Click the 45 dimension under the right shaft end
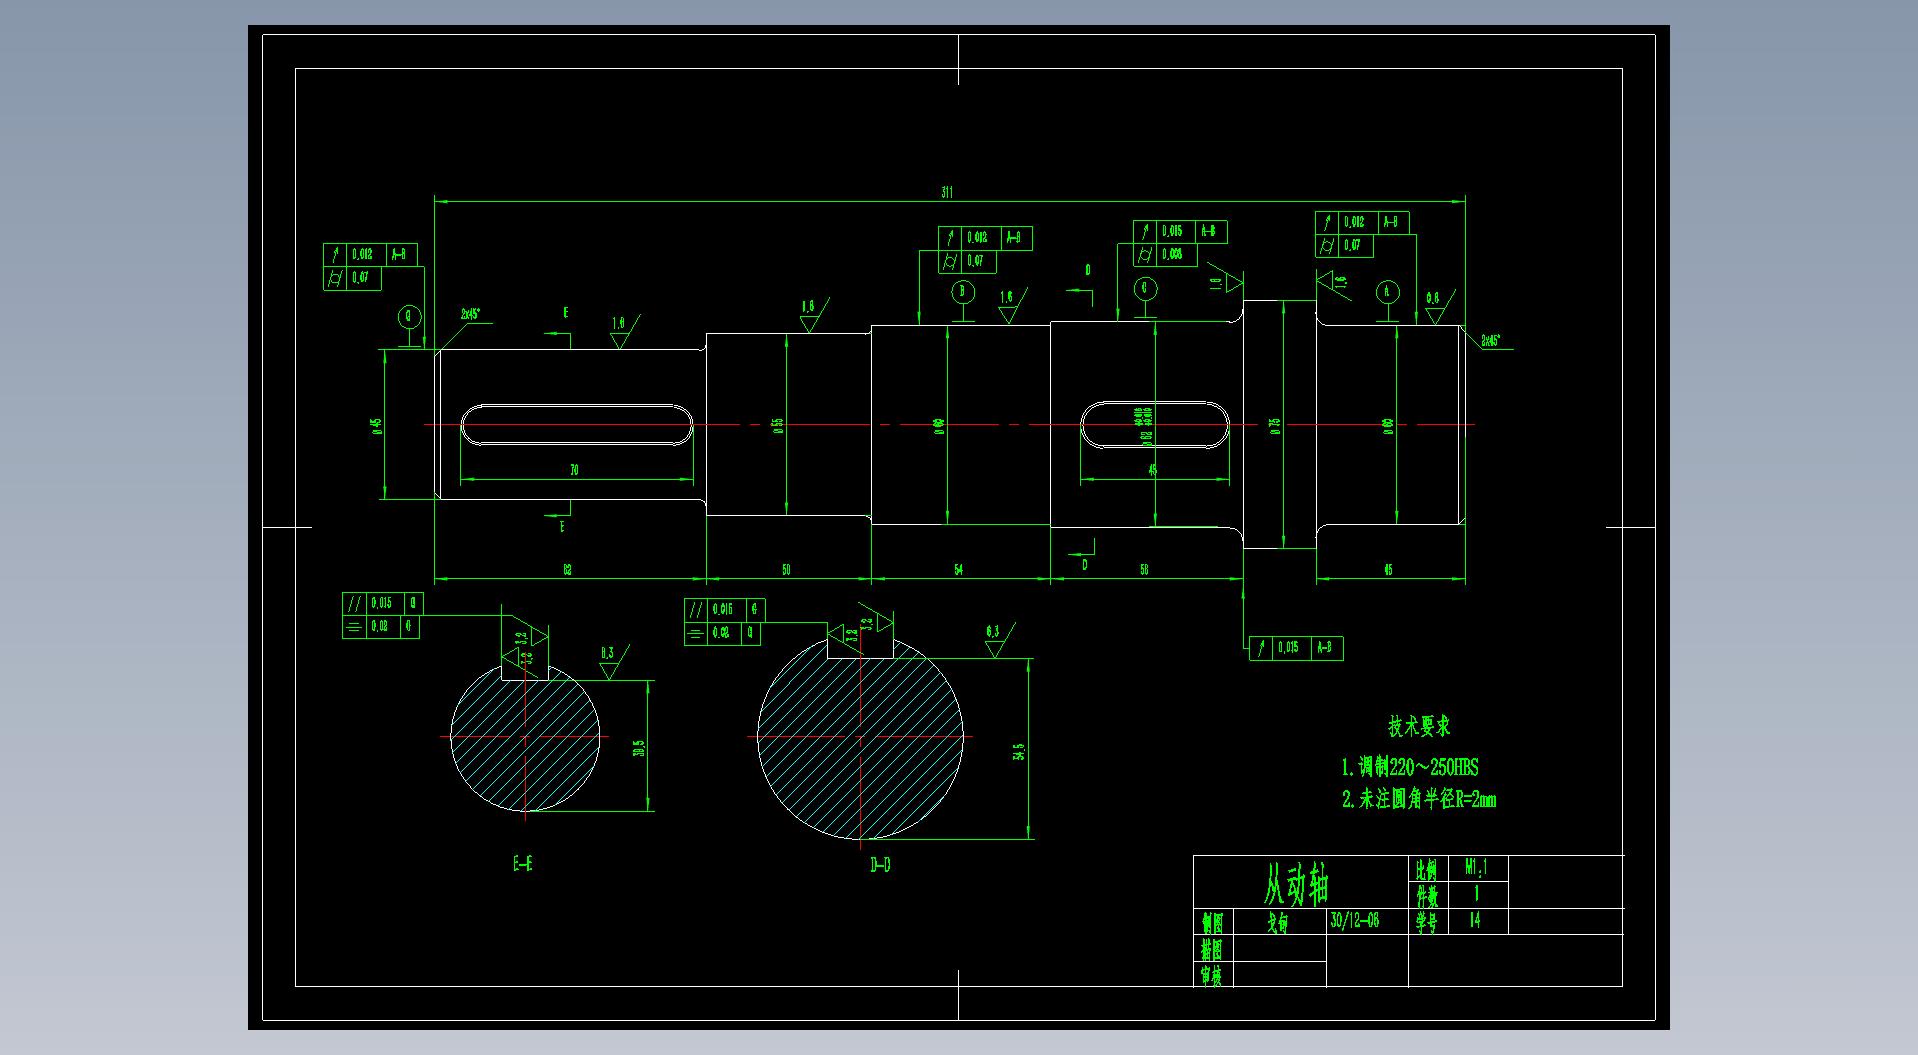 click(1388, 570)
